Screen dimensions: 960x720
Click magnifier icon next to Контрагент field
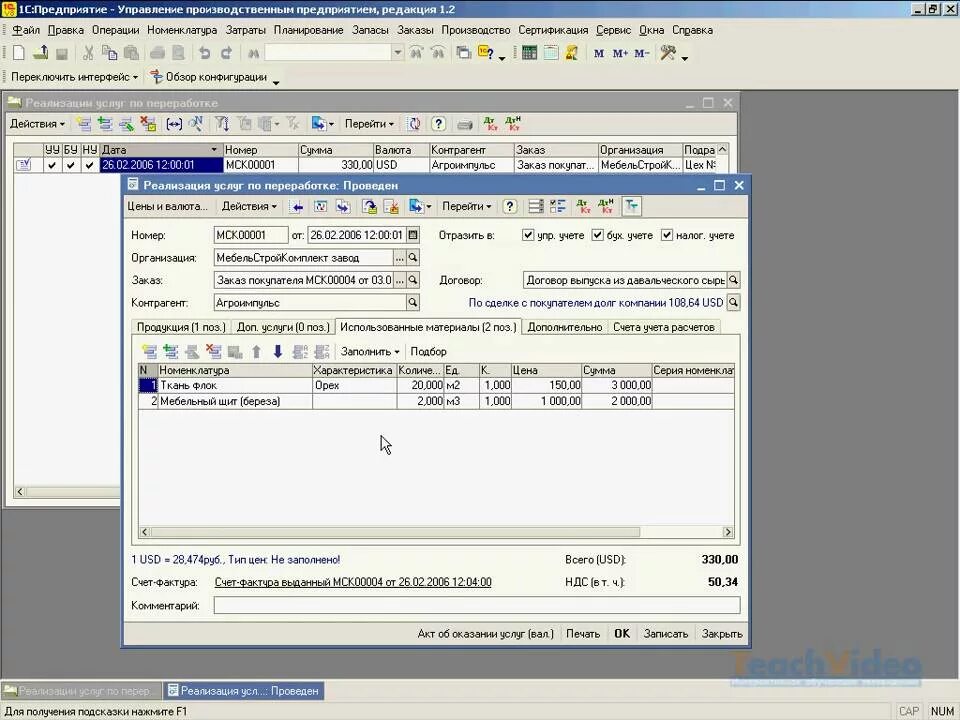click(x=413, y=302)
